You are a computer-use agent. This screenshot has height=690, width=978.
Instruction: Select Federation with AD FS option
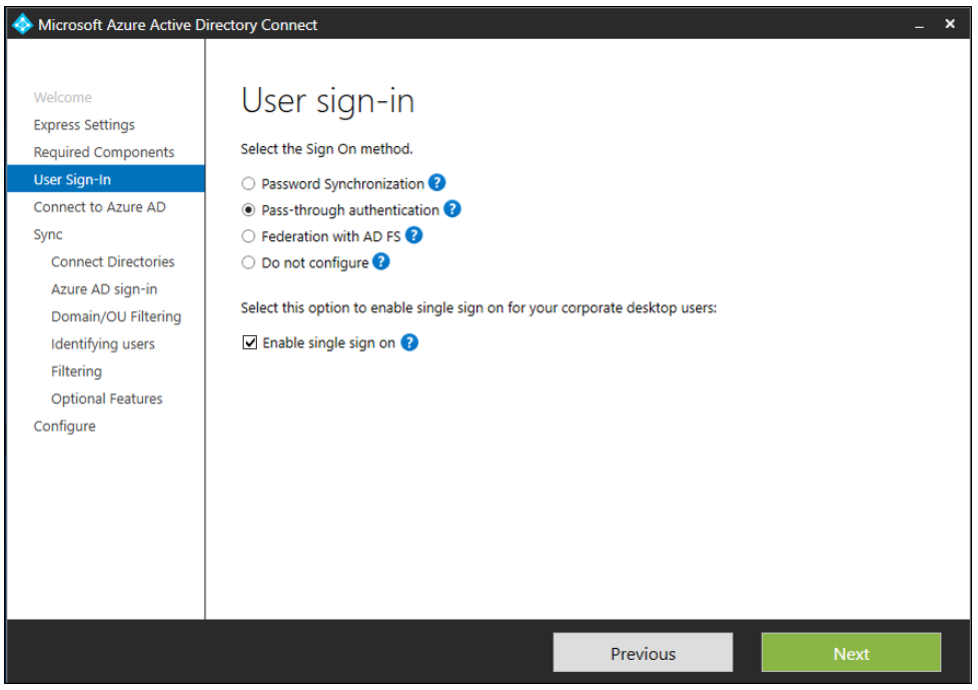click(x=248, y=236)
